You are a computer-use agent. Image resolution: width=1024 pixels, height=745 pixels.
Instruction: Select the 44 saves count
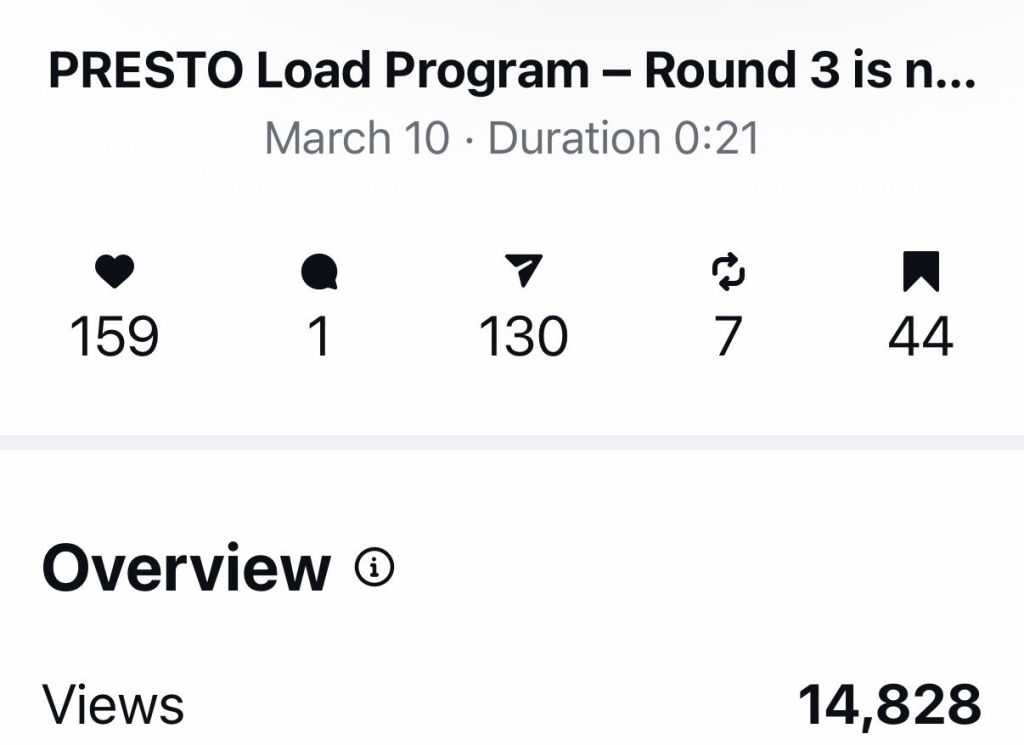point(921,337)
